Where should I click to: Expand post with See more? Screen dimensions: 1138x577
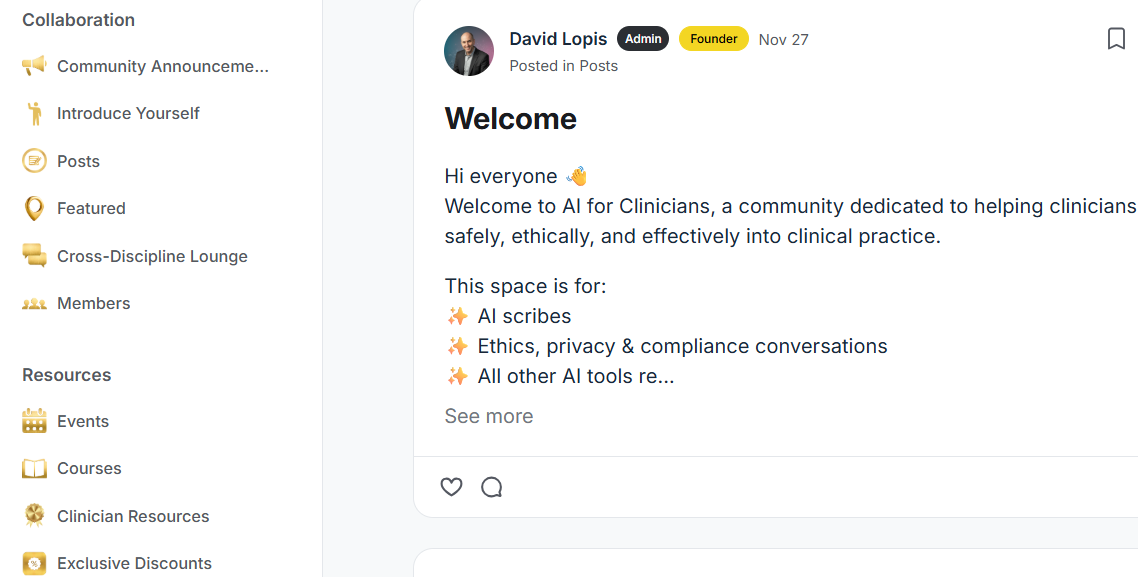(488, 416)
